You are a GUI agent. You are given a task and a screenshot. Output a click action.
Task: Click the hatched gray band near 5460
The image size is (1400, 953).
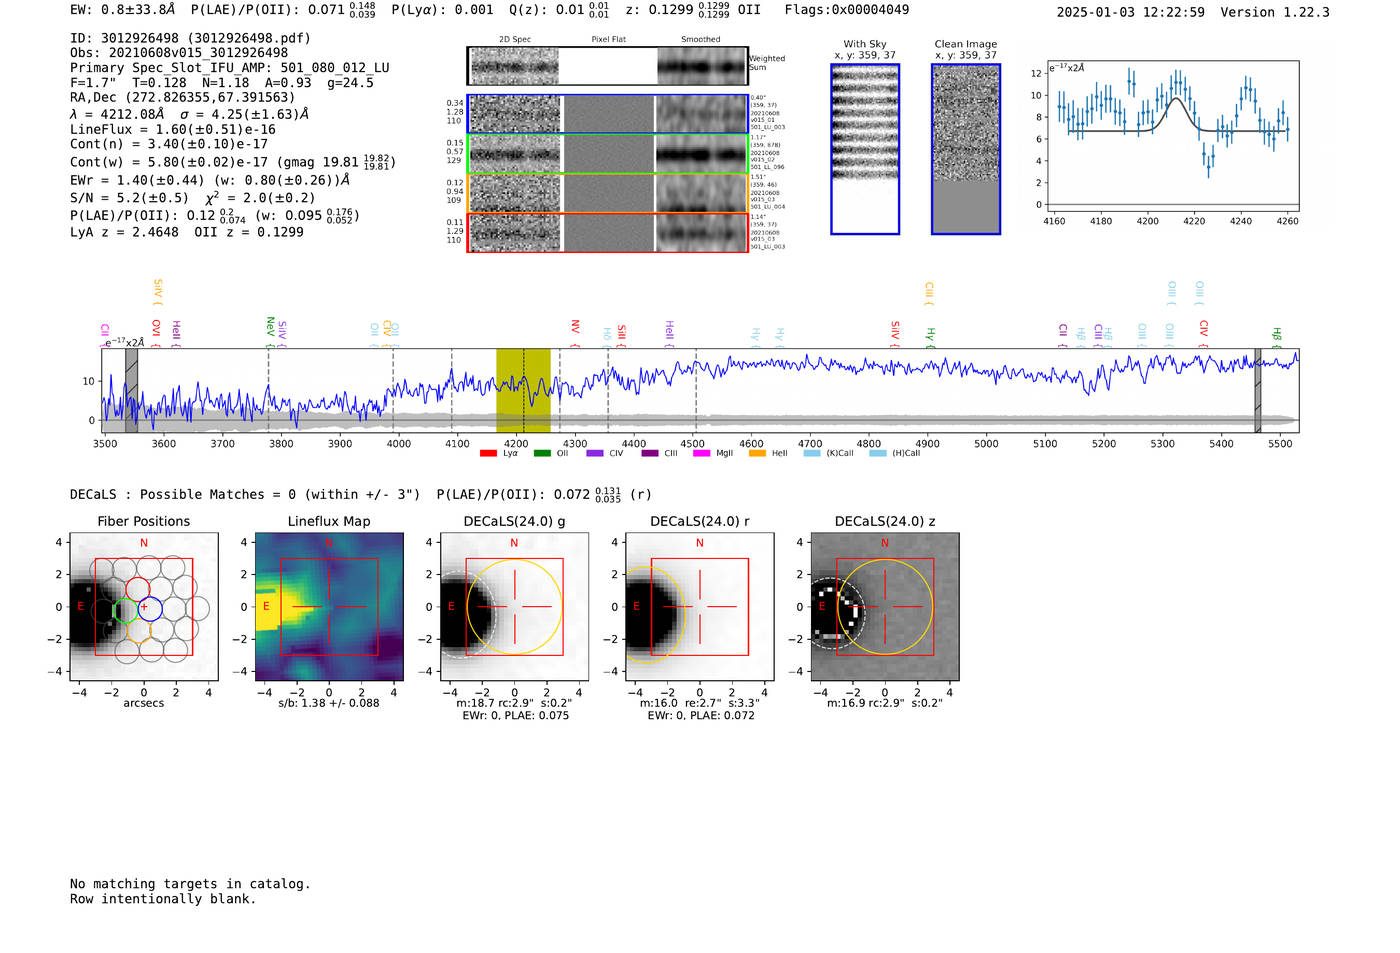tap(1258, 390)
